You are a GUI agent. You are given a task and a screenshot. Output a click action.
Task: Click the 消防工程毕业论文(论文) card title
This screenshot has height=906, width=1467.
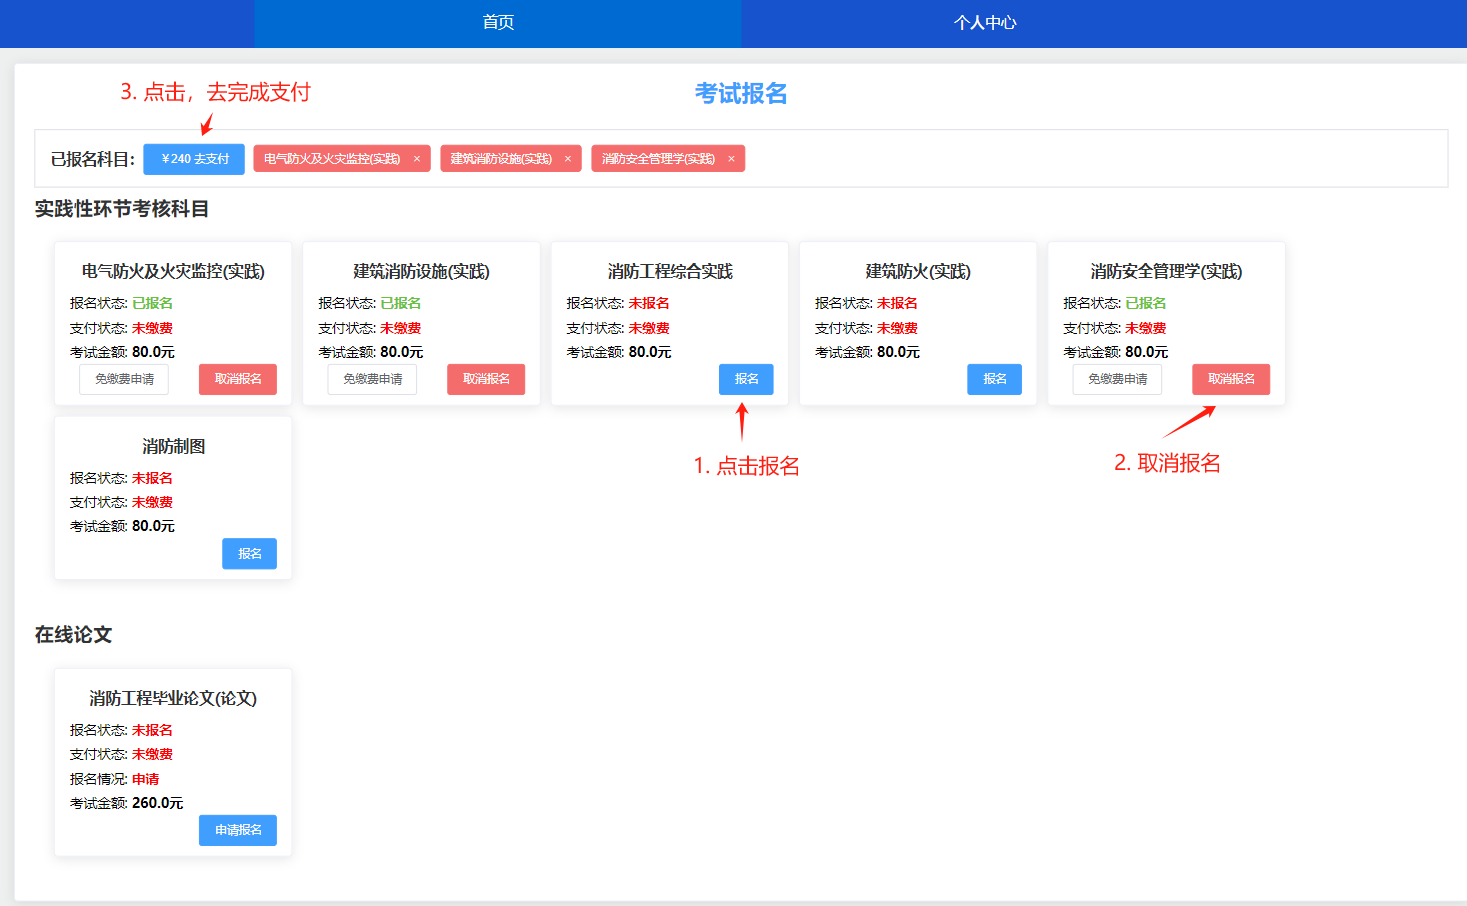(173, 698)
